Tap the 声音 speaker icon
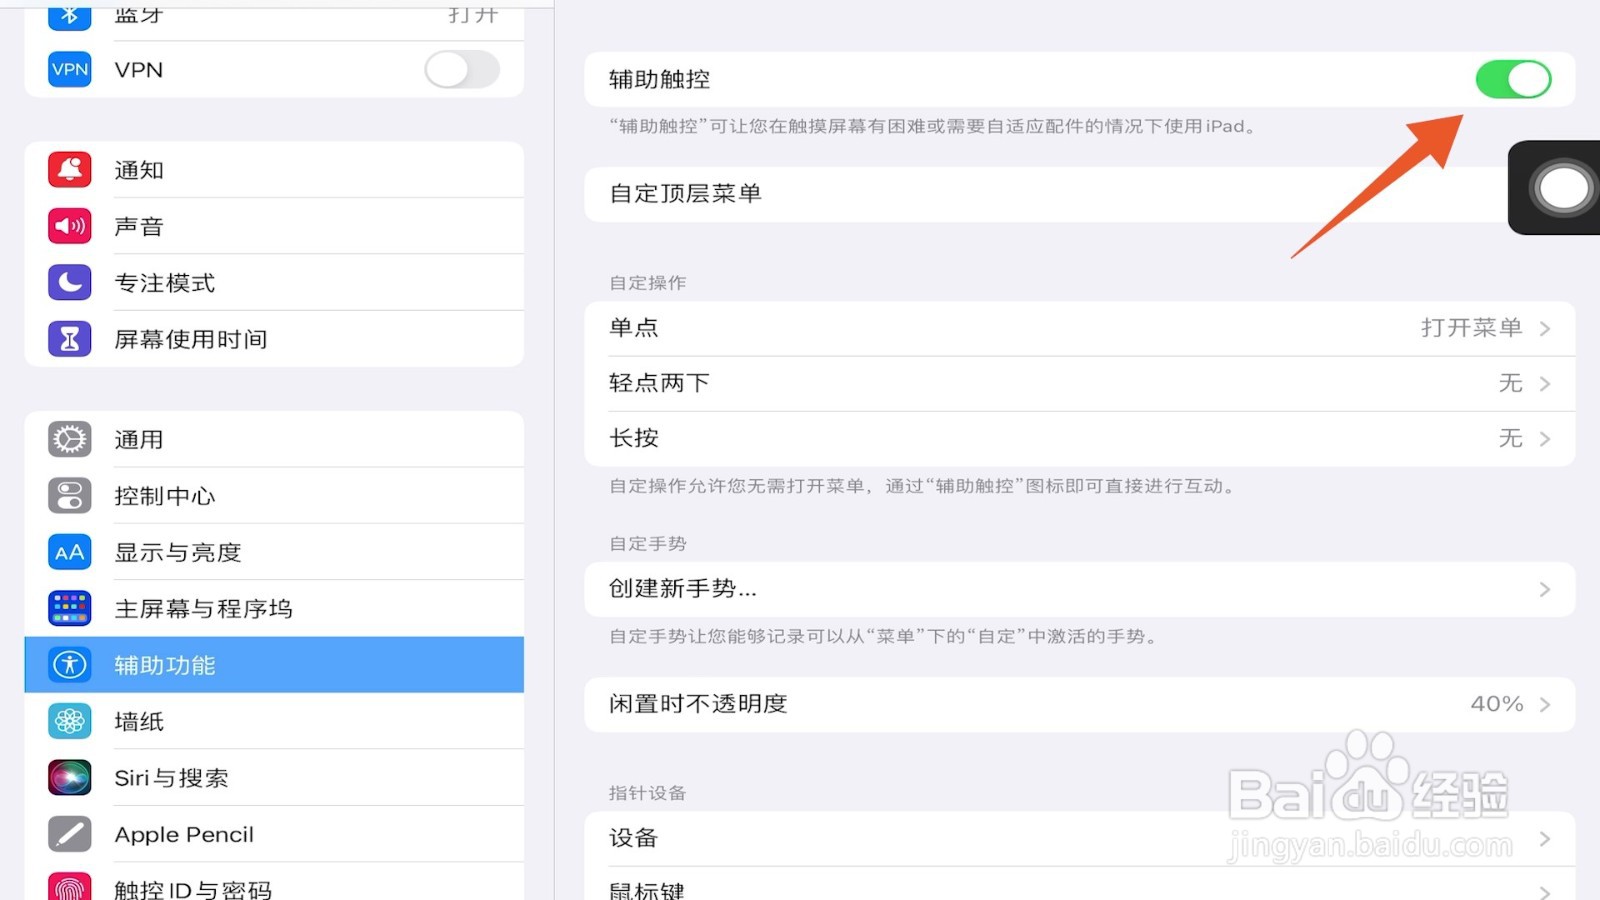 point(70,226)
